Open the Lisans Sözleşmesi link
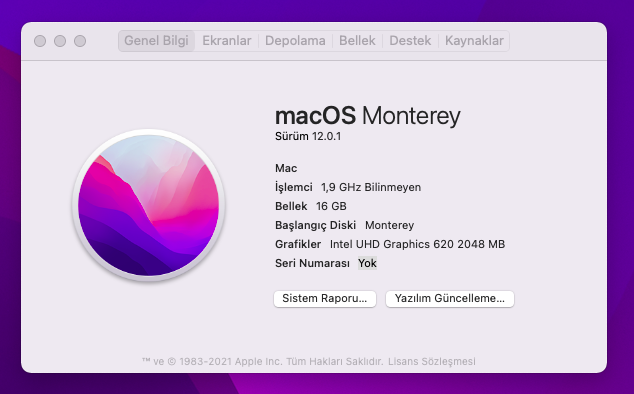Image resolution: width=634 pixels, height=394 pixels. [432, 361]
